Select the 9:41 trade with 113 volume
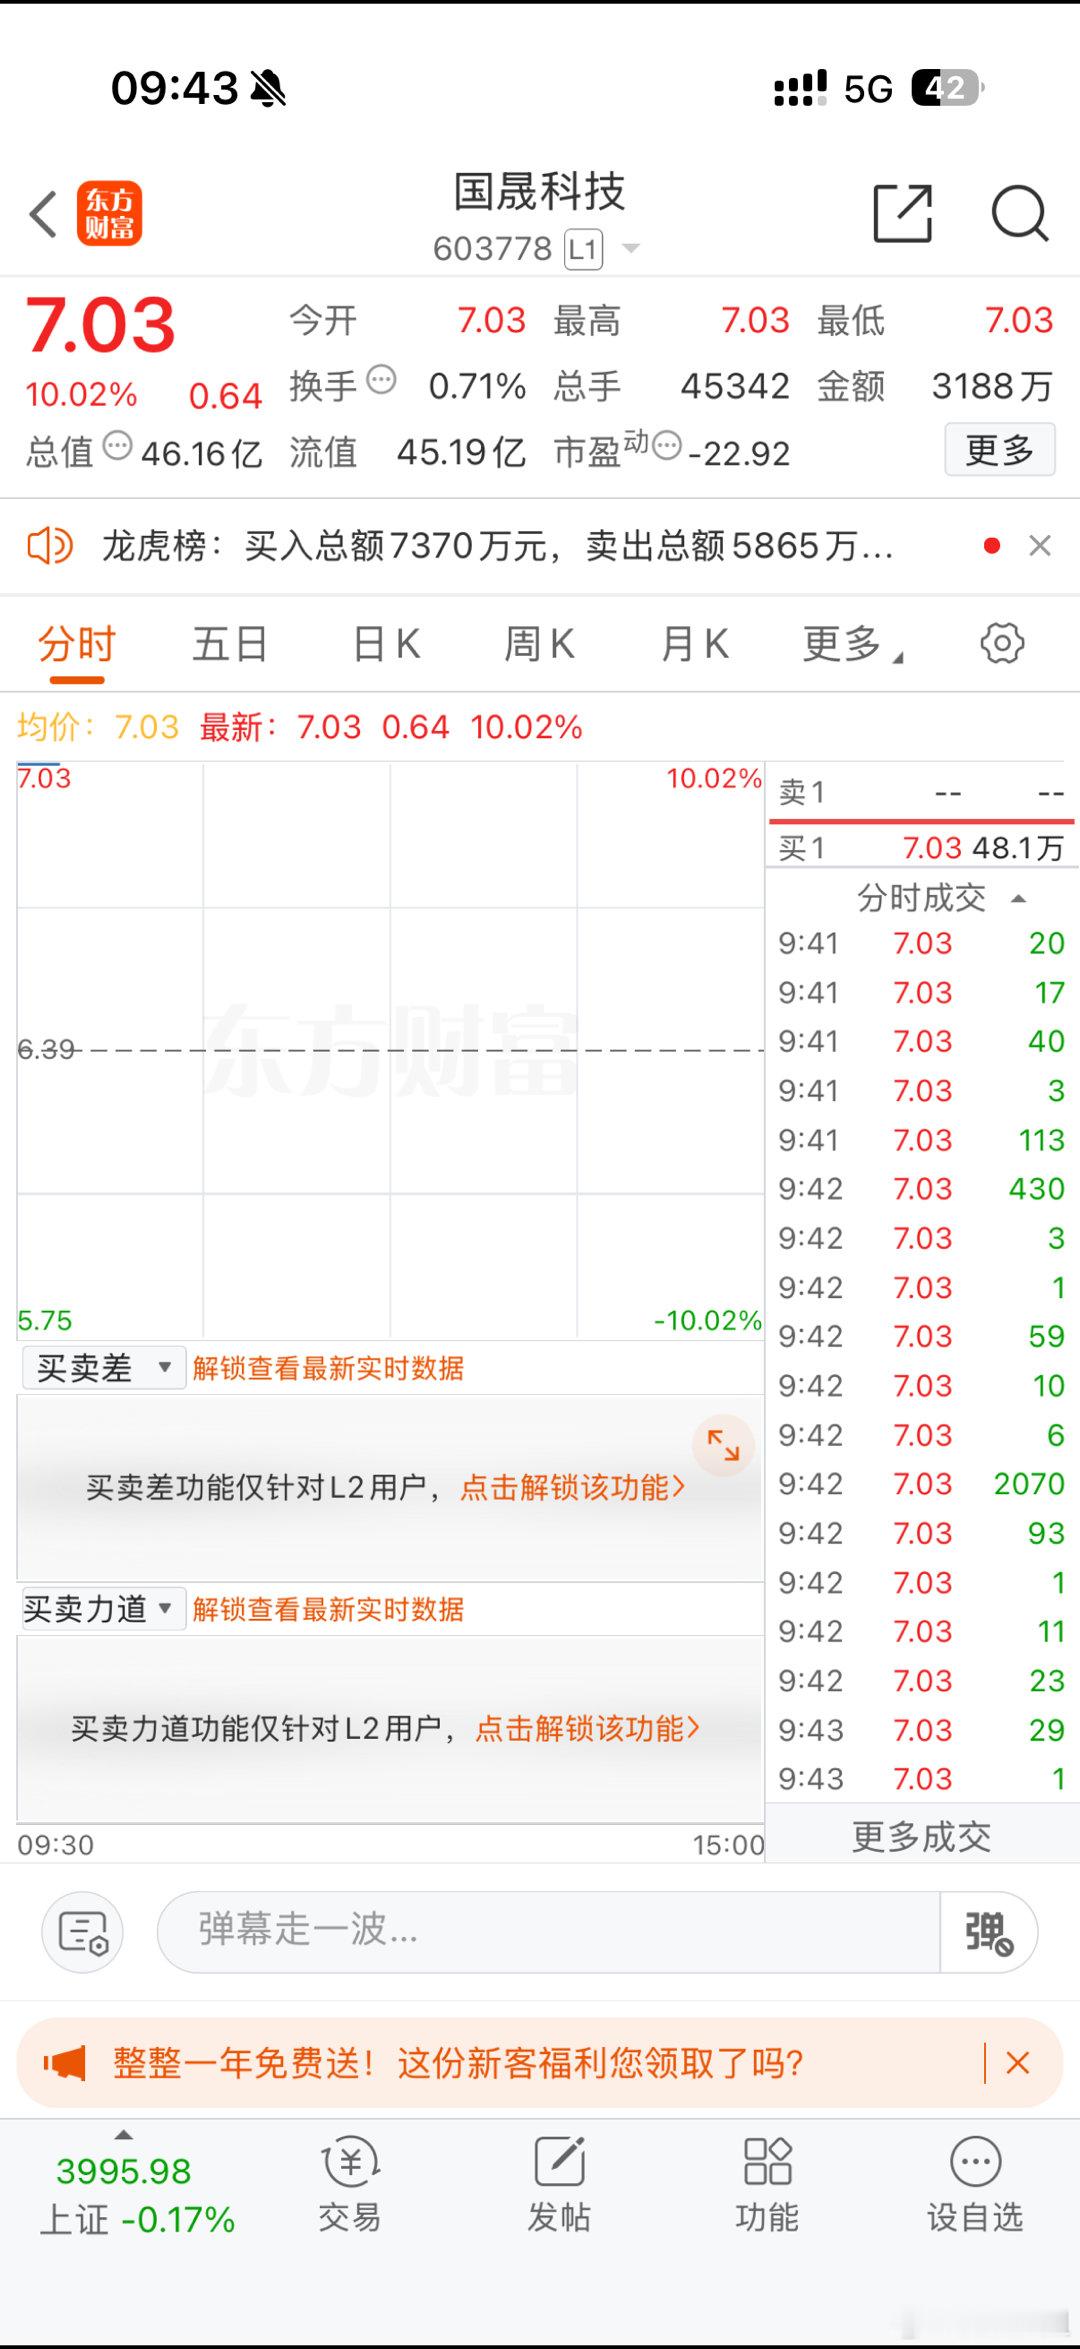Viewport: 1080px width, 2349px height. 921,1140
